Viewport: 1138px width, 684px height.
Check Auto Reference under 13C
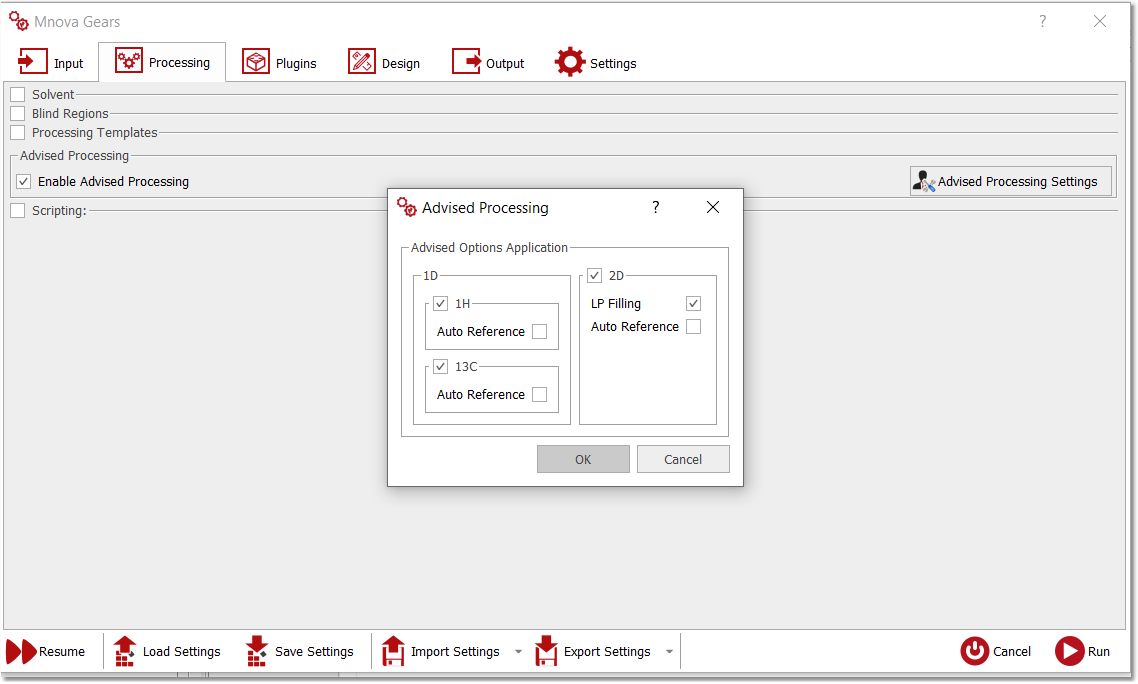(539, 395)
